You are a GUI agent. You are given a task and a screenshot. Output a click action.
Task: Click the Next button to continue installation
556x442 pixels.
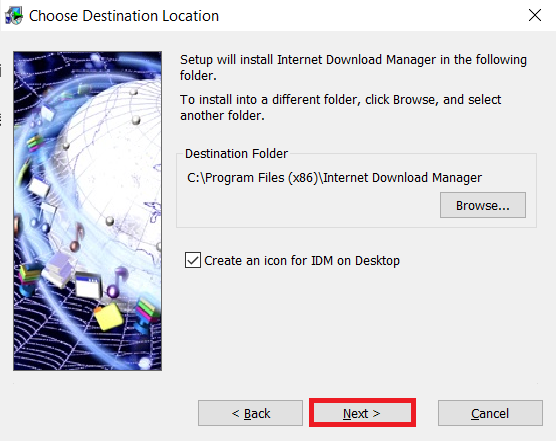tap(362, 413)
